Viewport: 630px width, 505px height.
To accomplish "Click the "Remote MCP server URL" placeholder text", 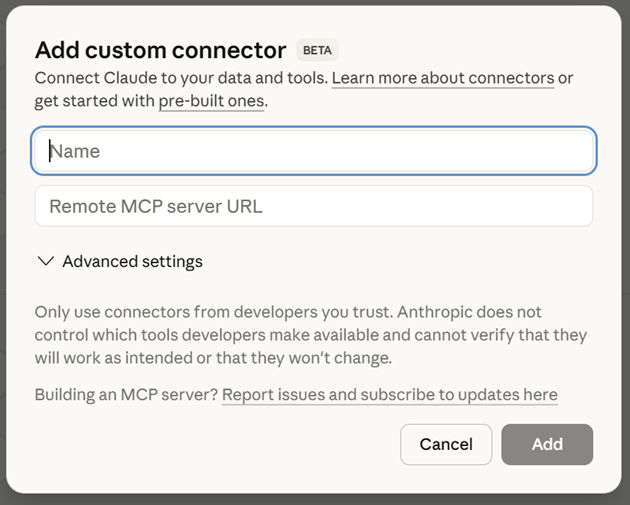I will [156, 206].
